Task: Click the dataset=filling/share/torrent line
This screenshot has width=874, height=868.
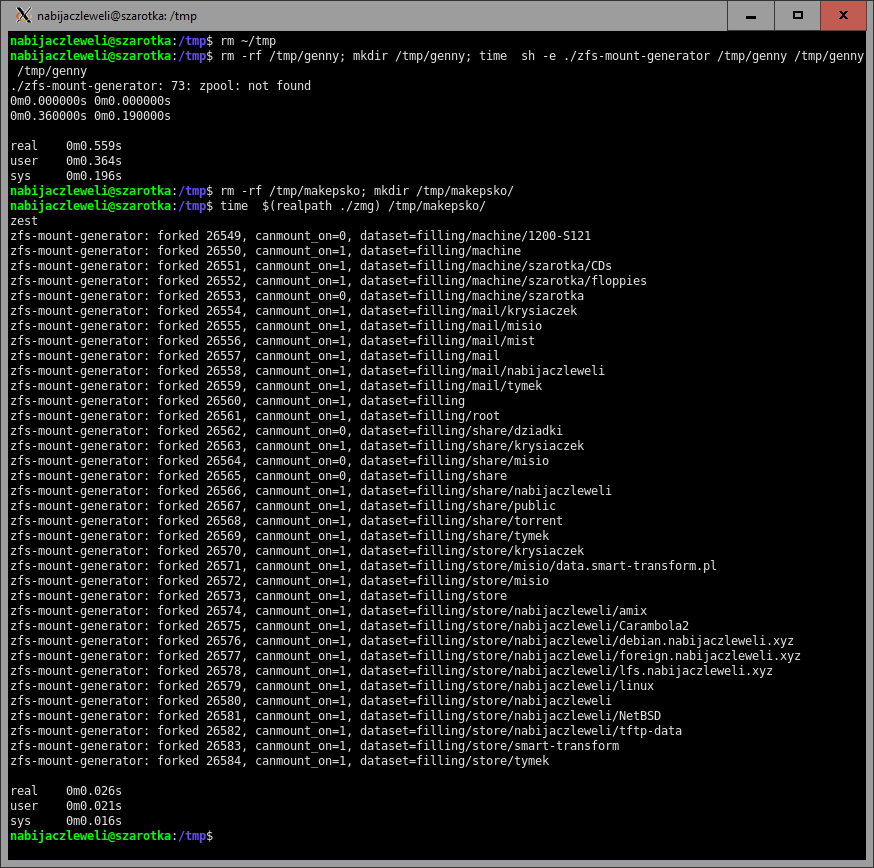Action: point(286,521)
